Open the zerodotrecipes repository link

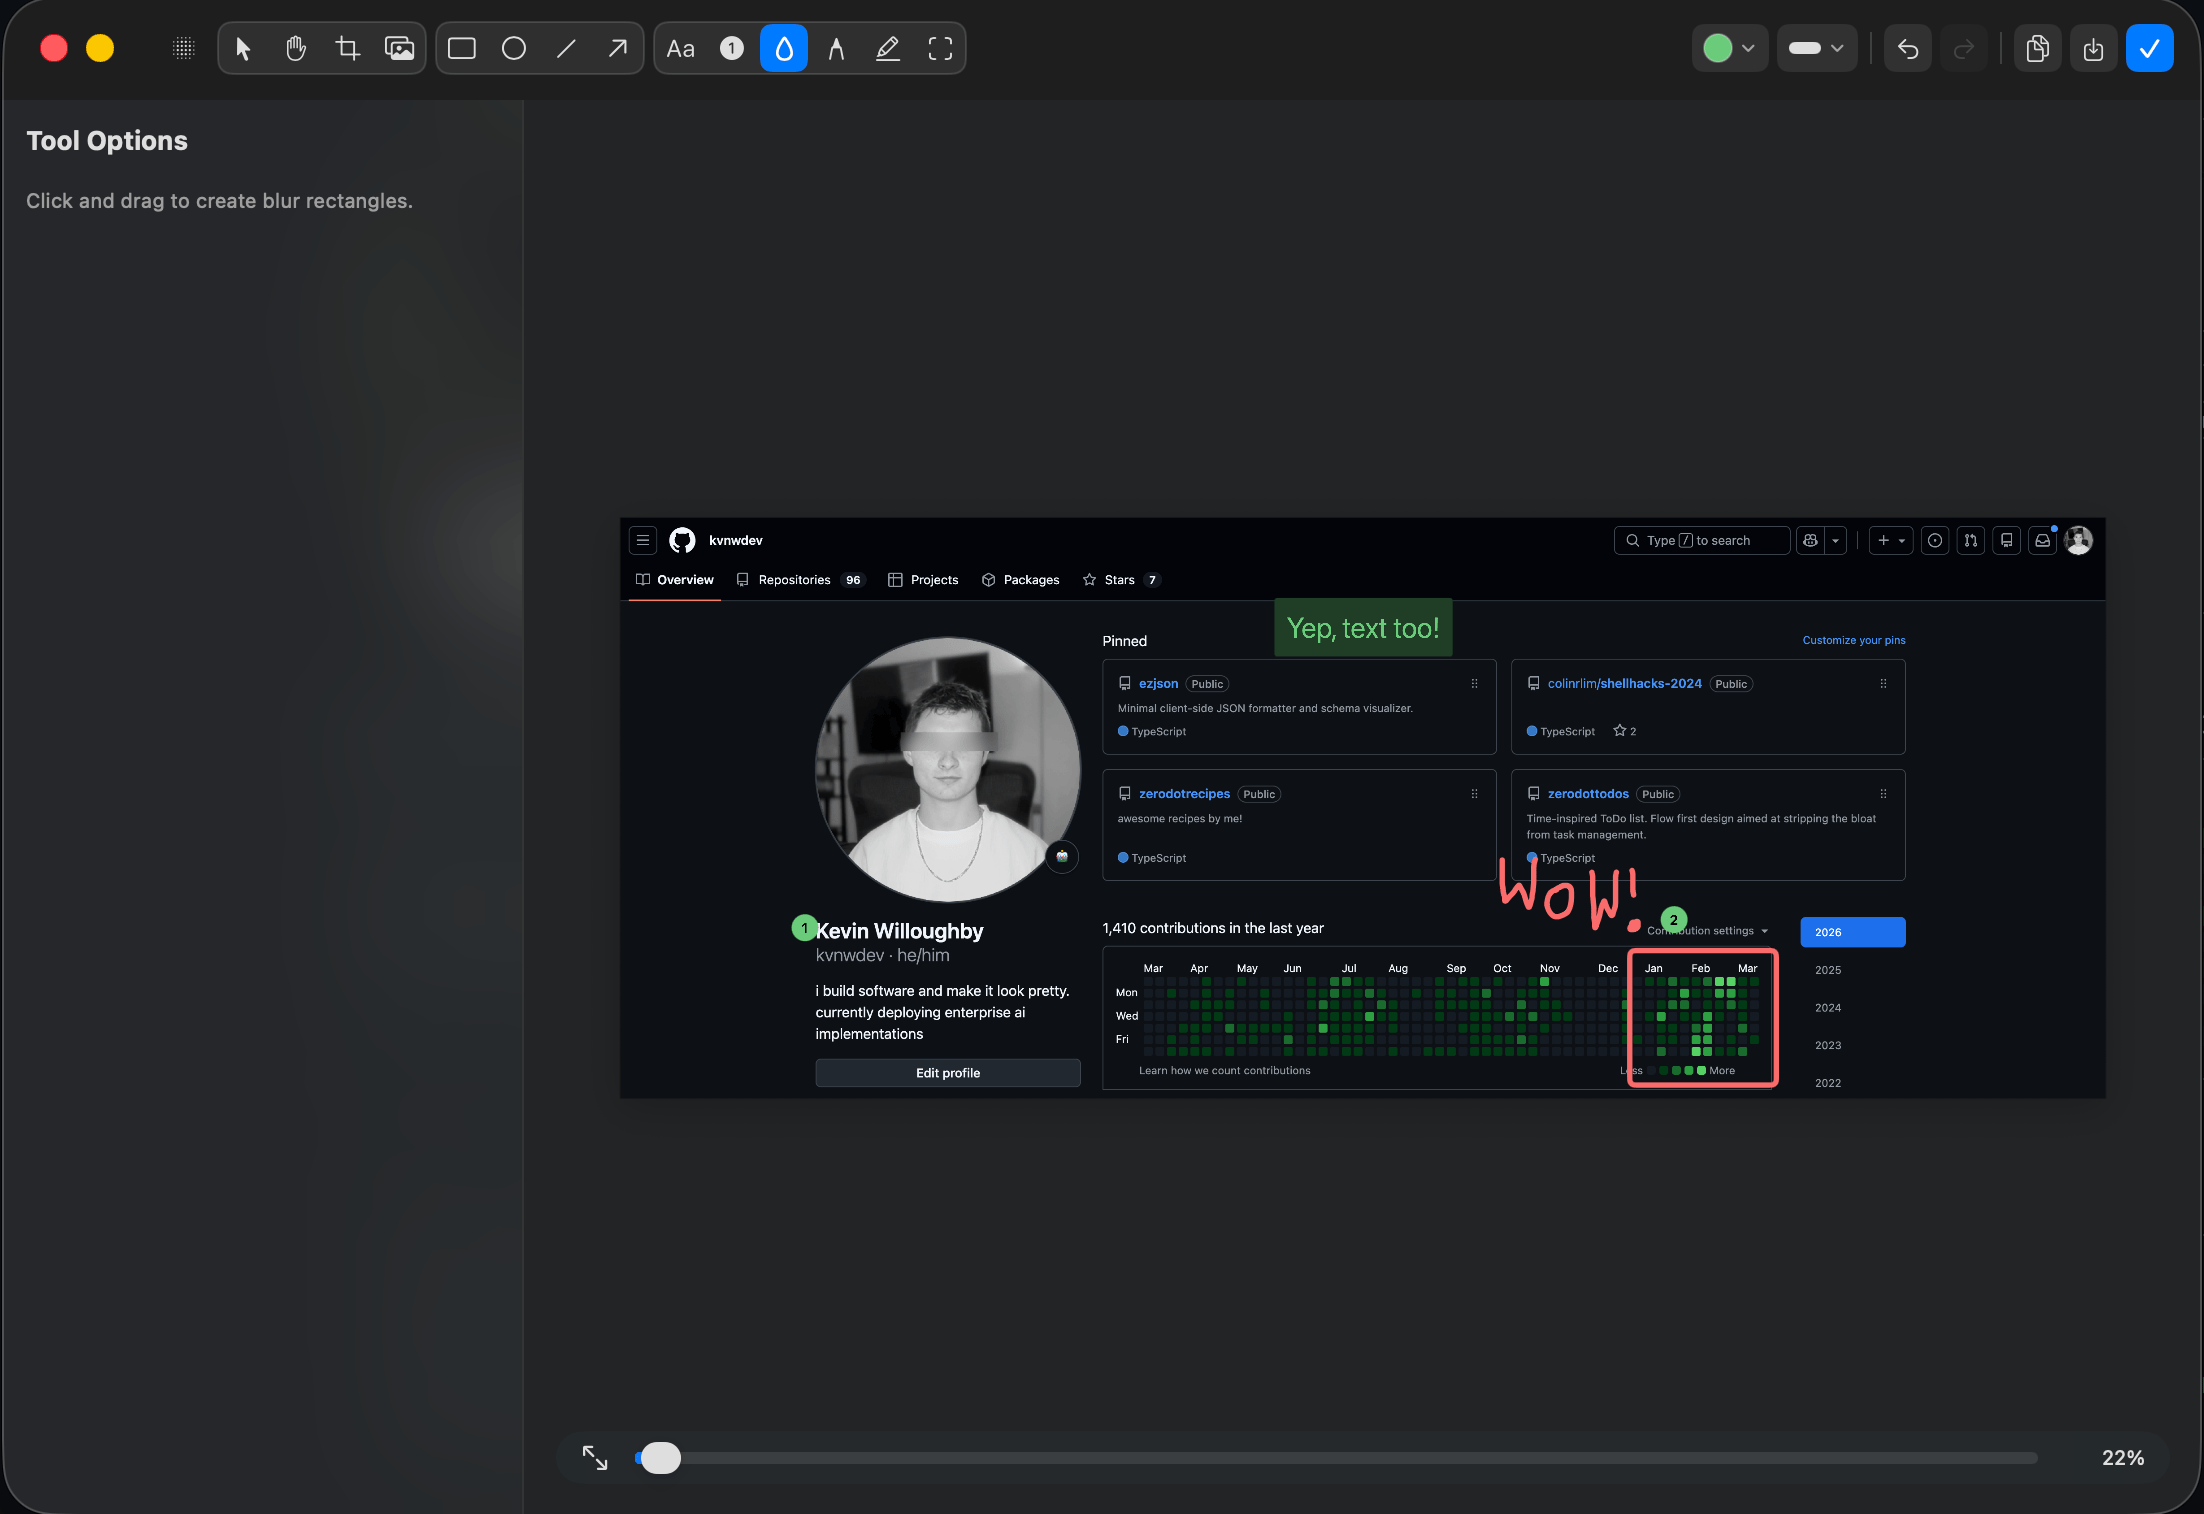(1184, 794)
